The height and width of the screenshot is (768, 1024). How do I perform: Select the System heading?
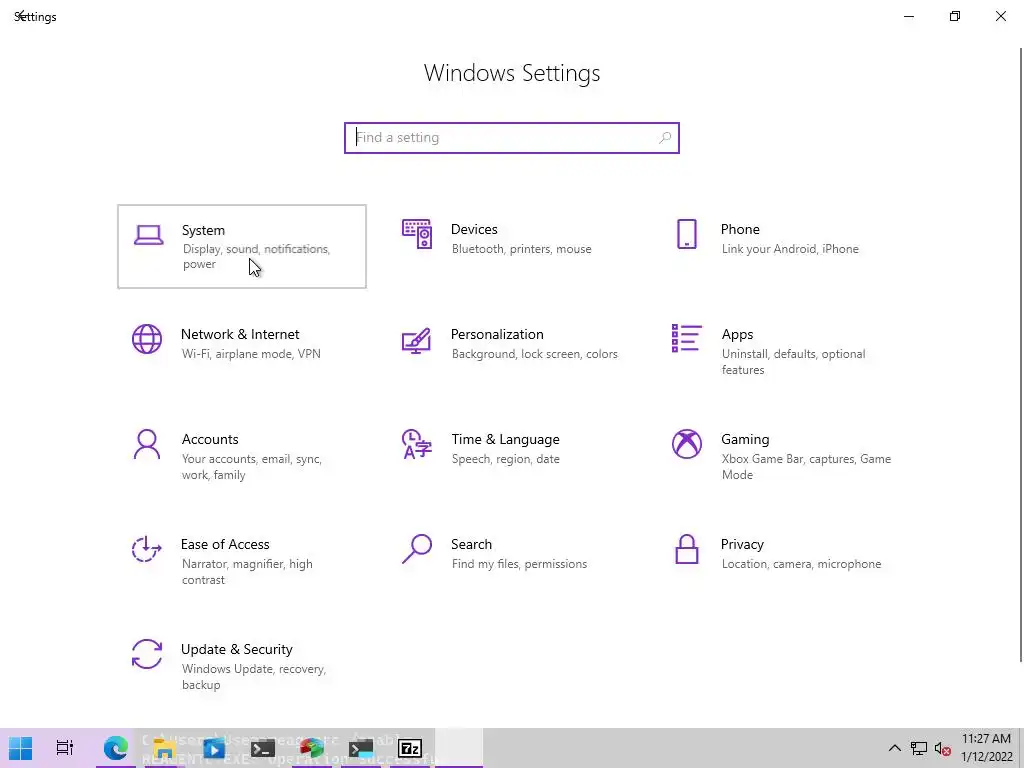pos(203,230)
